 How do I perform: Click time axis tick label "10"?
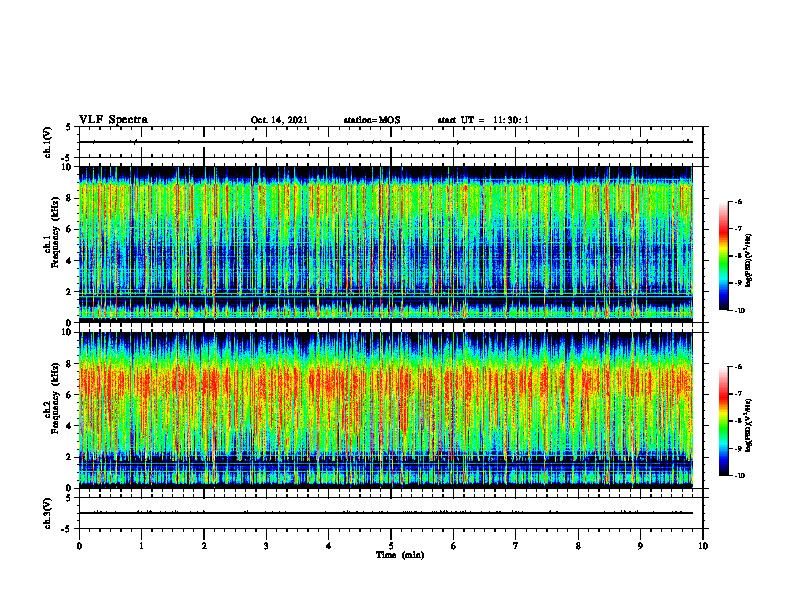point(703,546)
